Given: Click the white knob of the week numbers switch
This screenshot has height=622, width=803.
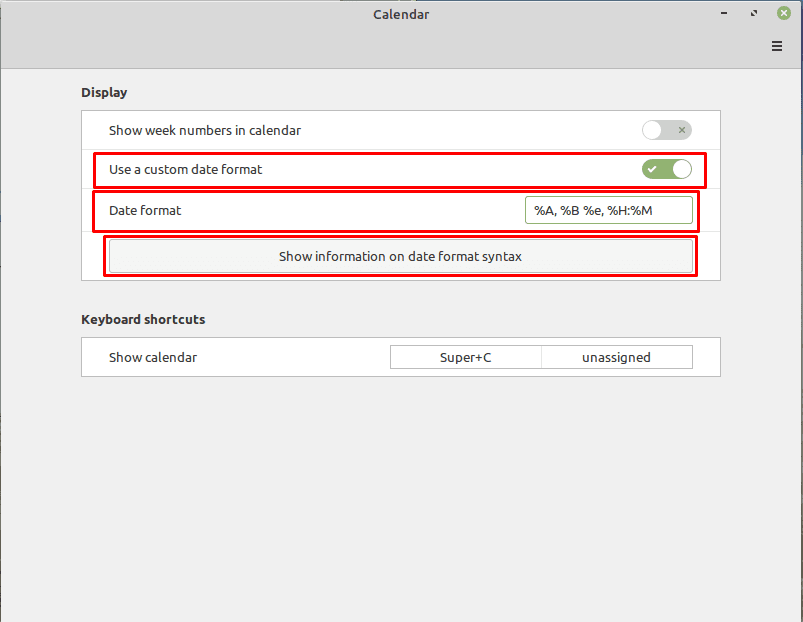Looking at the screenshot, I should (652, 130).
